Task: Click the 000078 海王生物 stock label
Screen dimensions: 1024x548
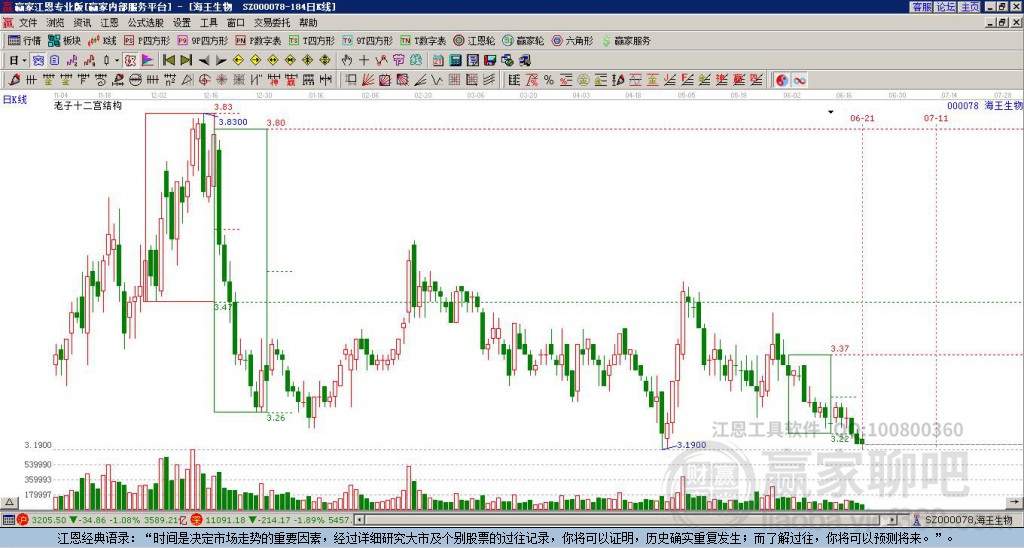Action: [x=985, y=105]
